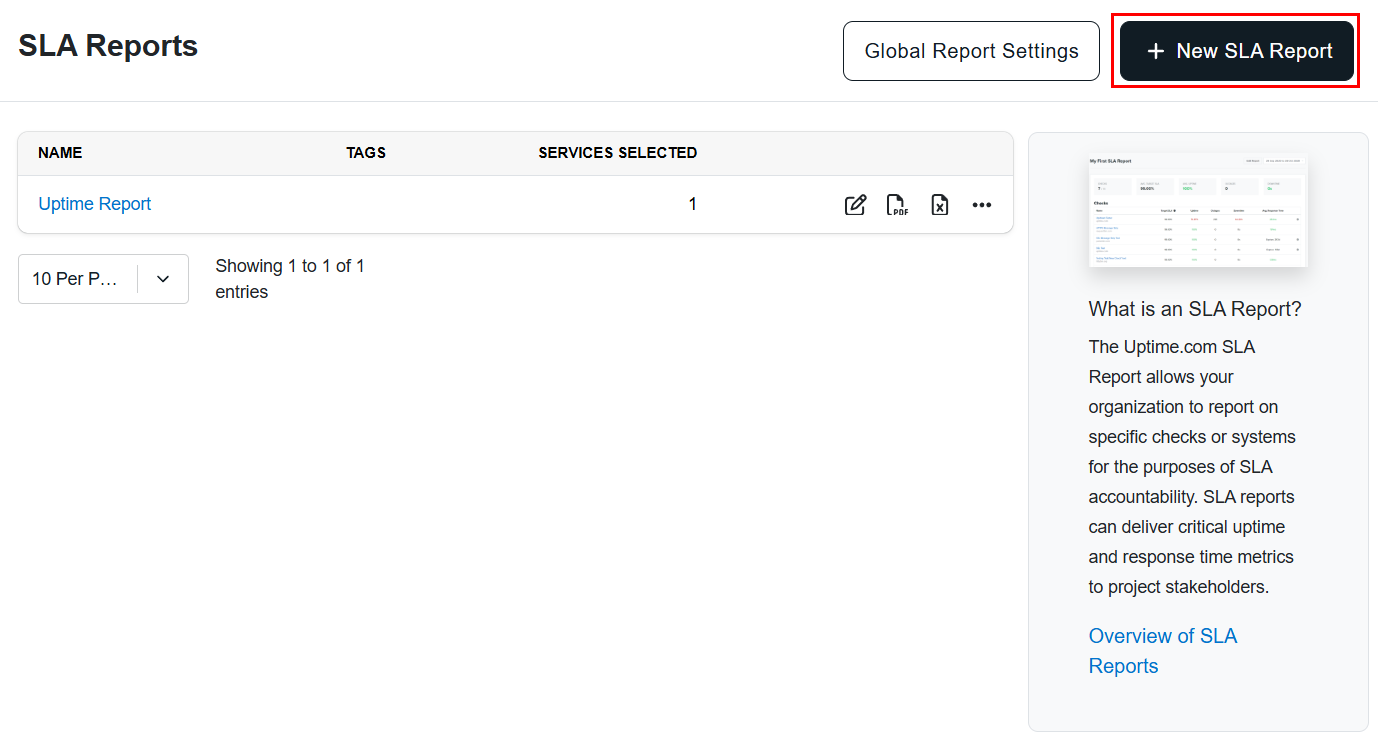The height and width of the screenshot is (747, 1378).
Task: Sort the table by the NAME column
Action: click(60, 153)
